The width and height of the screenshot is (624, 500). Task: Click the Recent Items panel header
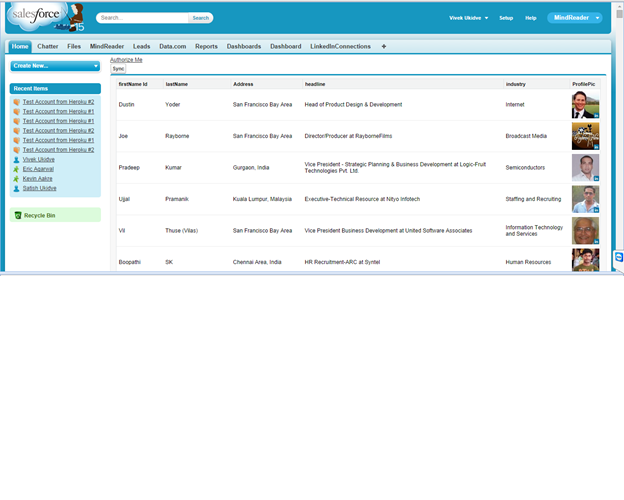(x=55, y=88)
